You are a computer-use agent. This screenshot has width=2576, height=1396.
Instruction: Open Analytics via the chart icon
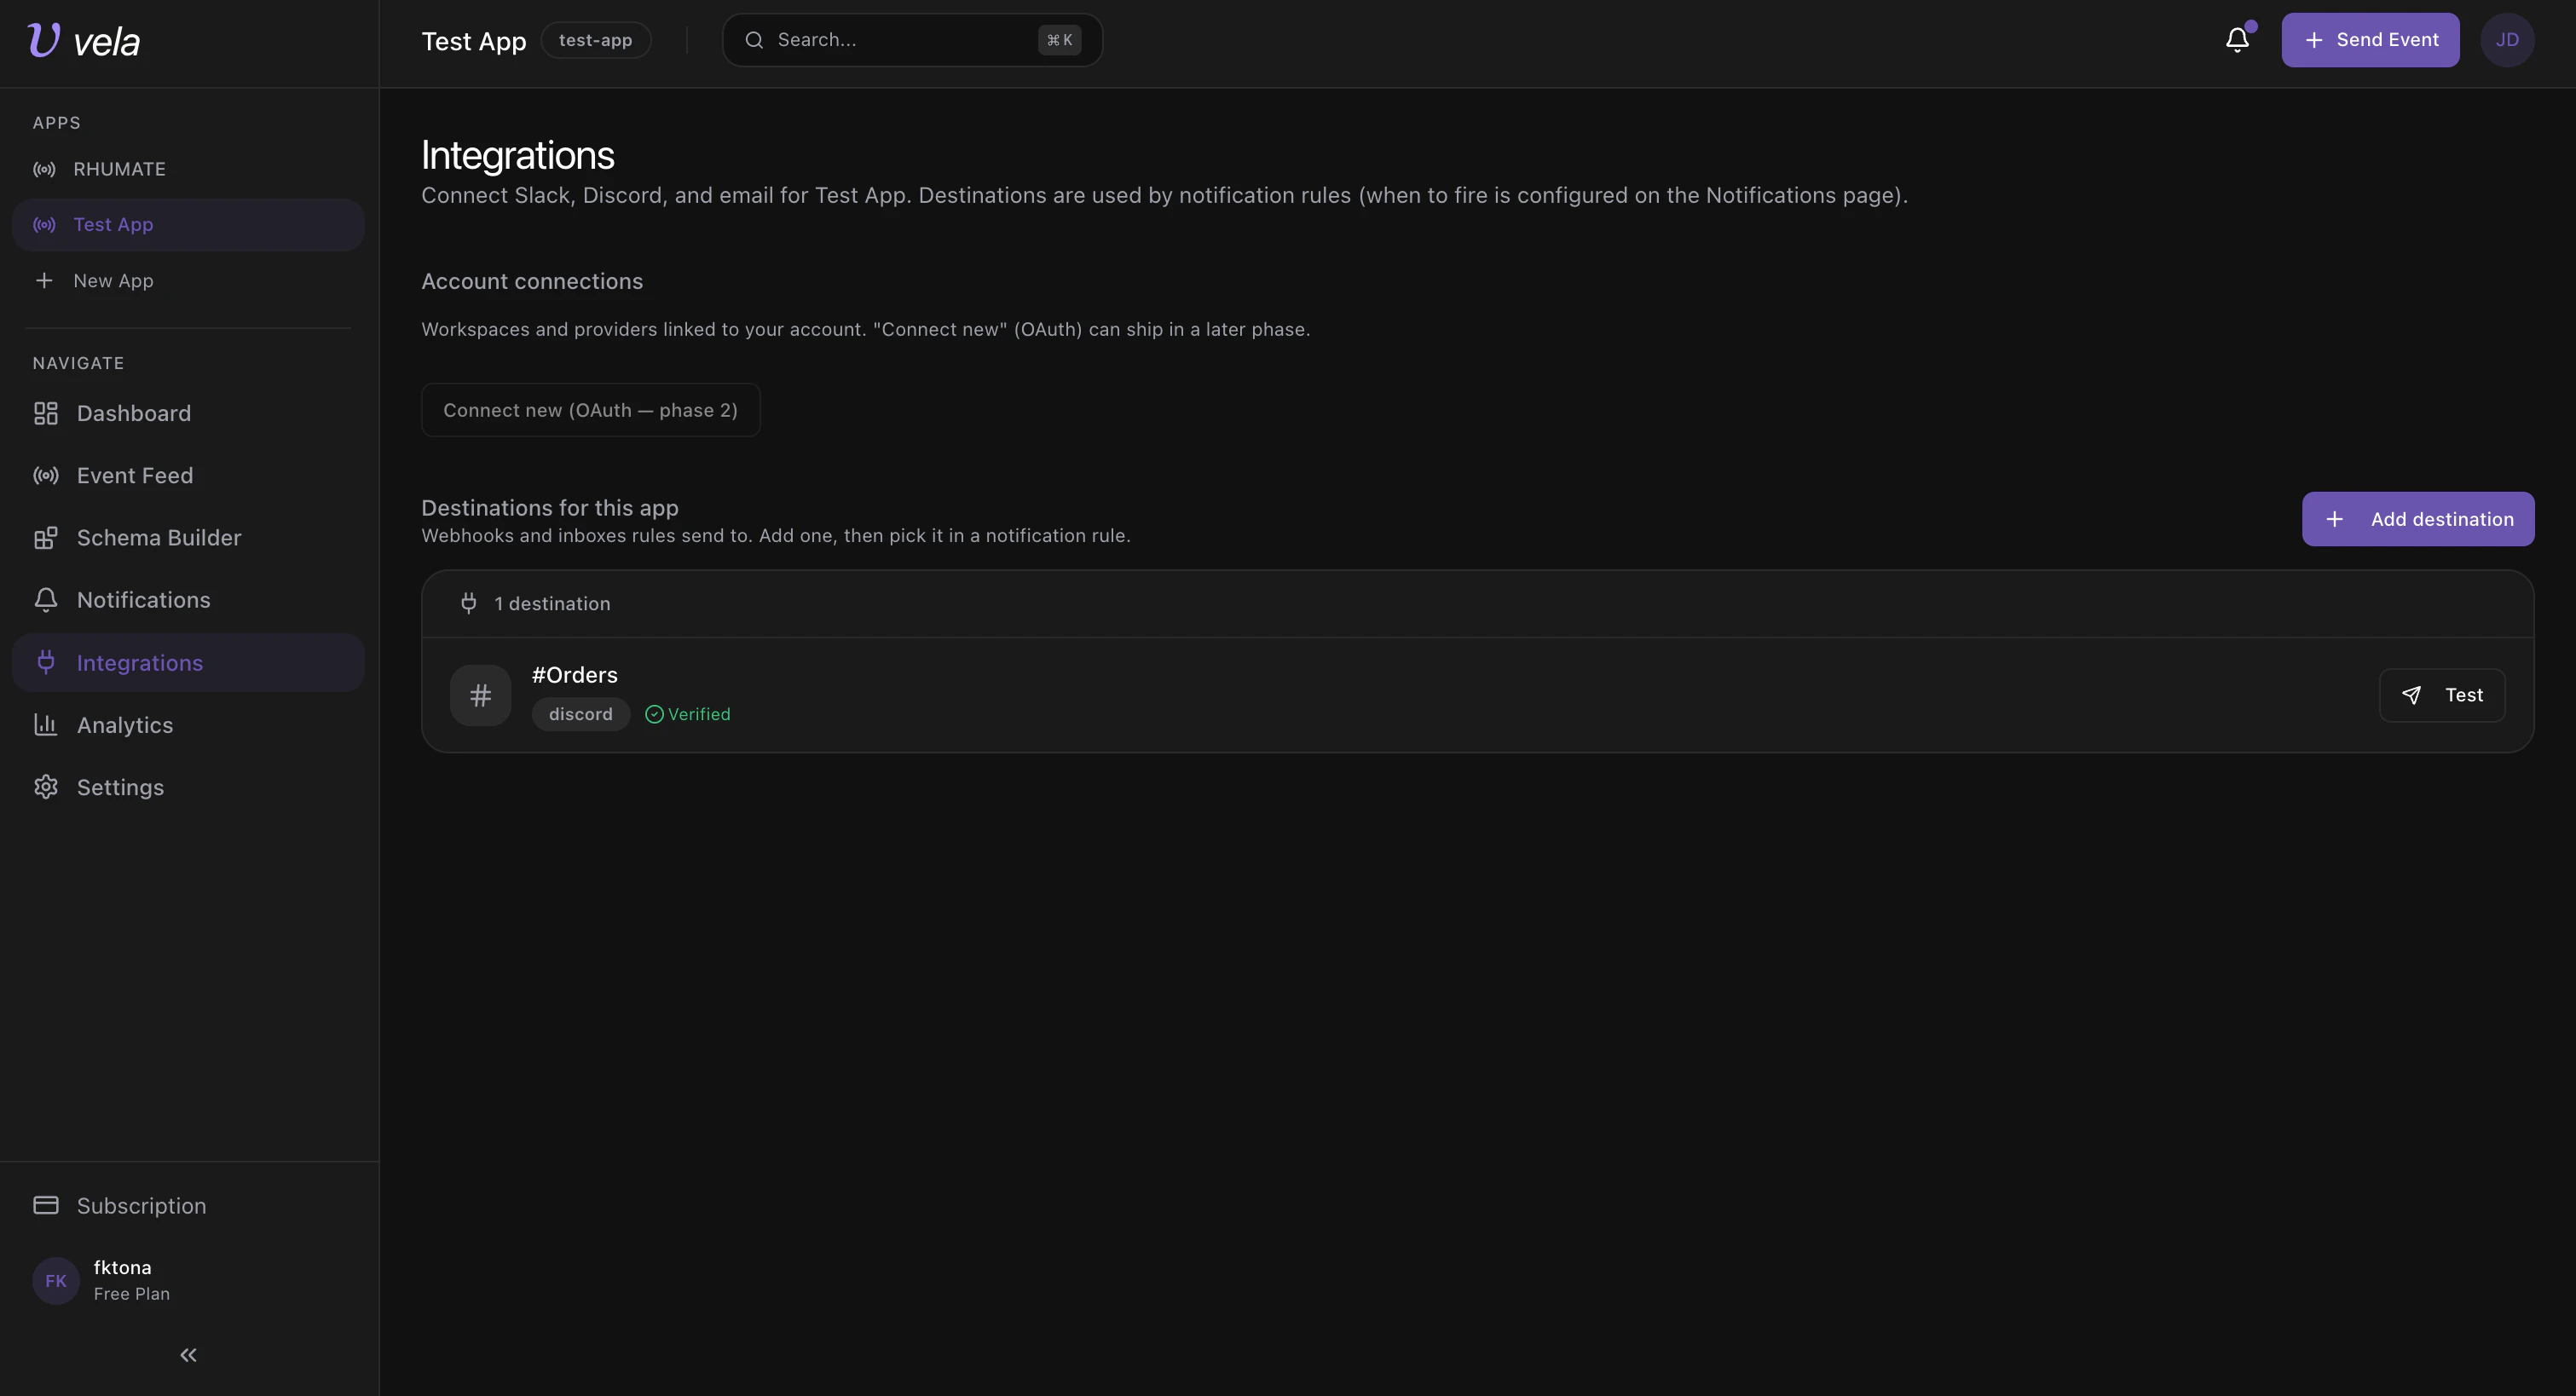point(45,724)
